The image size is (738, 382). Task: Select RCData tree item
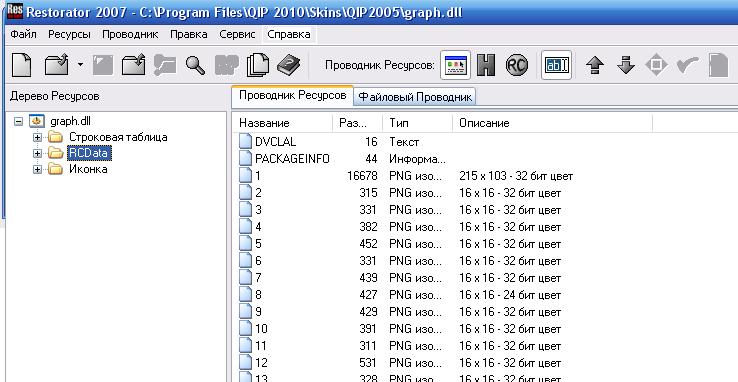(x=90, y=153)
